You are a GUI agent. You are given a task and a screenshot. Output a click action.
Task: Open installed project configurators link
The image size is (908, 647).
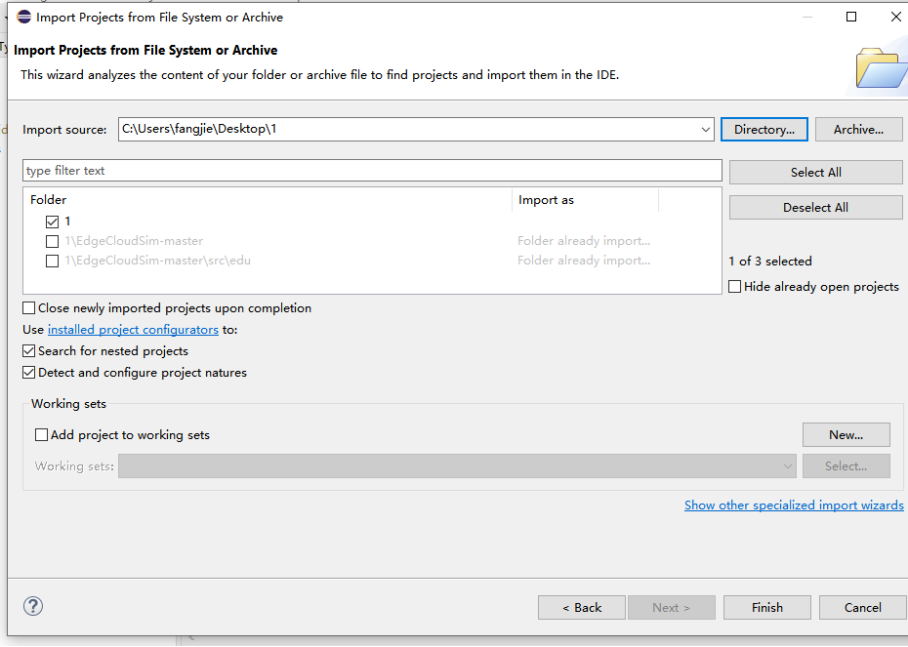tap(133, 330)
